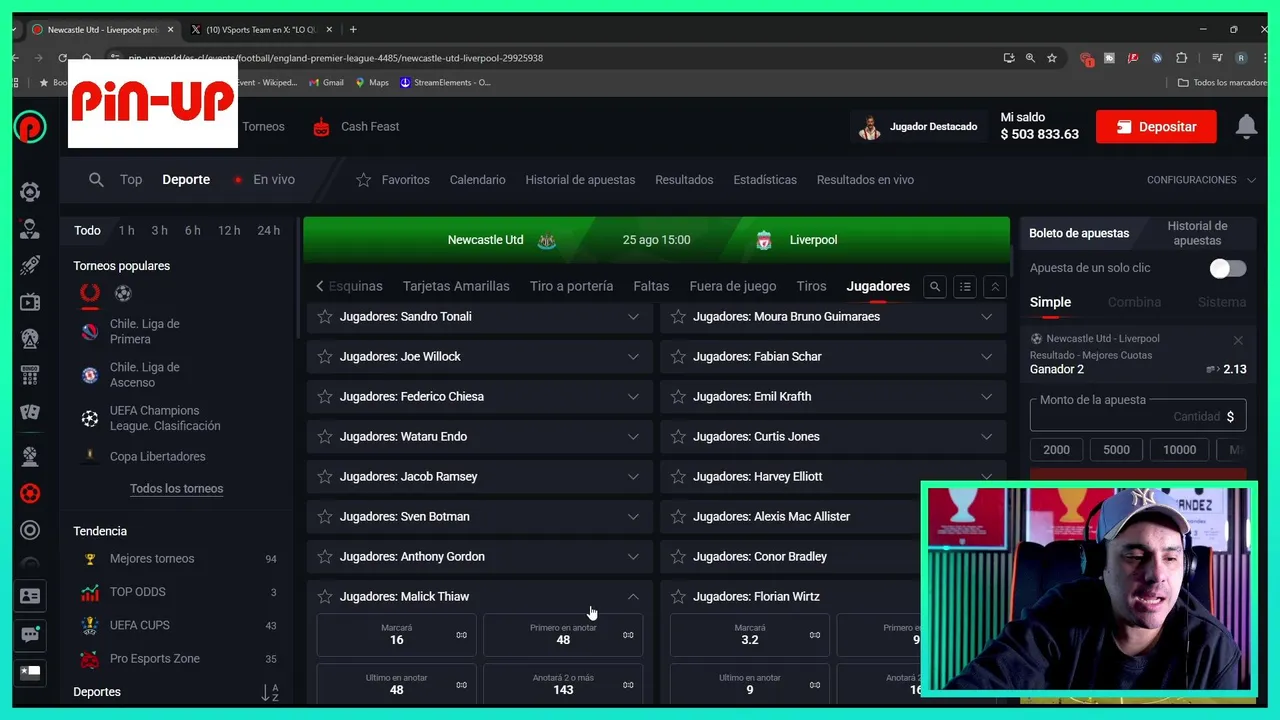1280x720 pixels.
Task: Click the Favoritos star icon
Action: tap(364, 180)
